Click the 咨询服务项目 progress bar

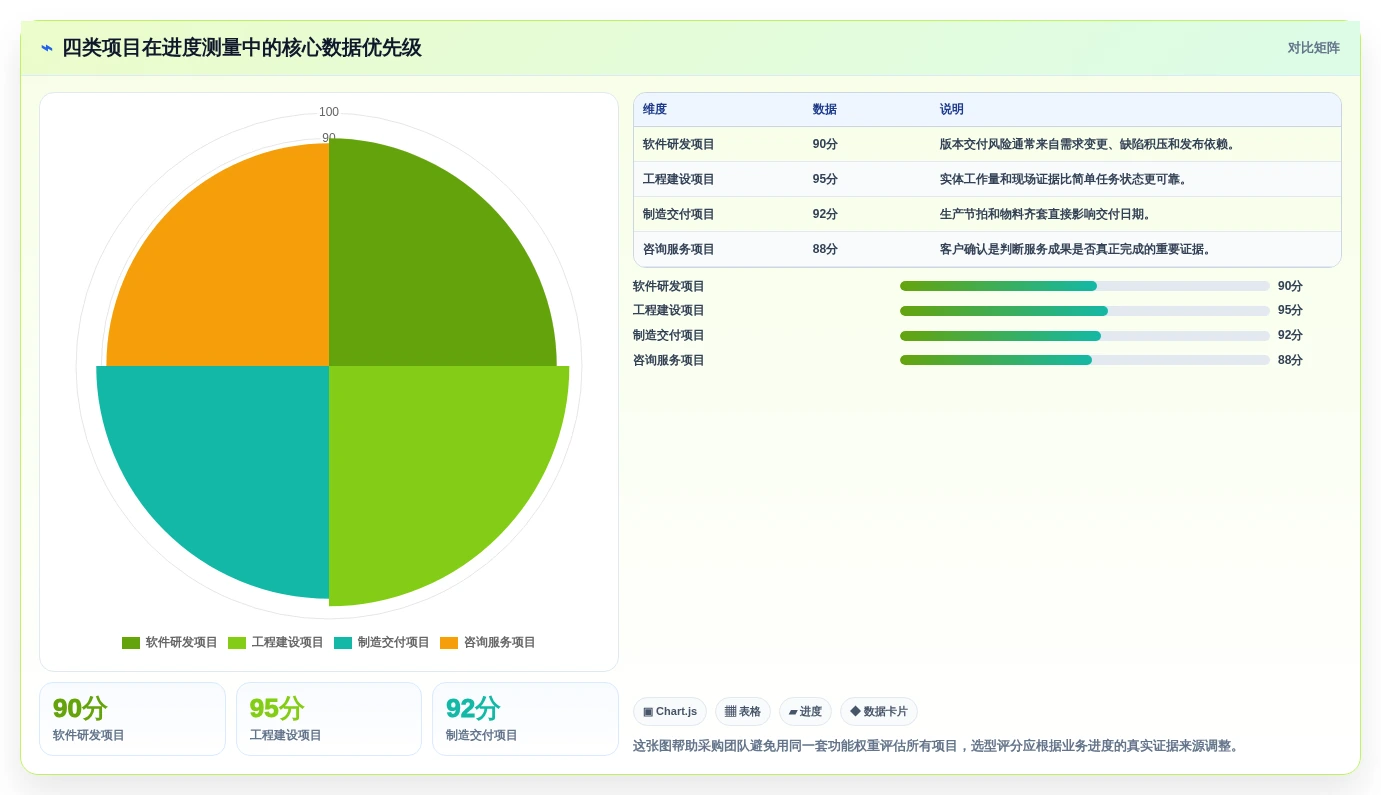1085,360
